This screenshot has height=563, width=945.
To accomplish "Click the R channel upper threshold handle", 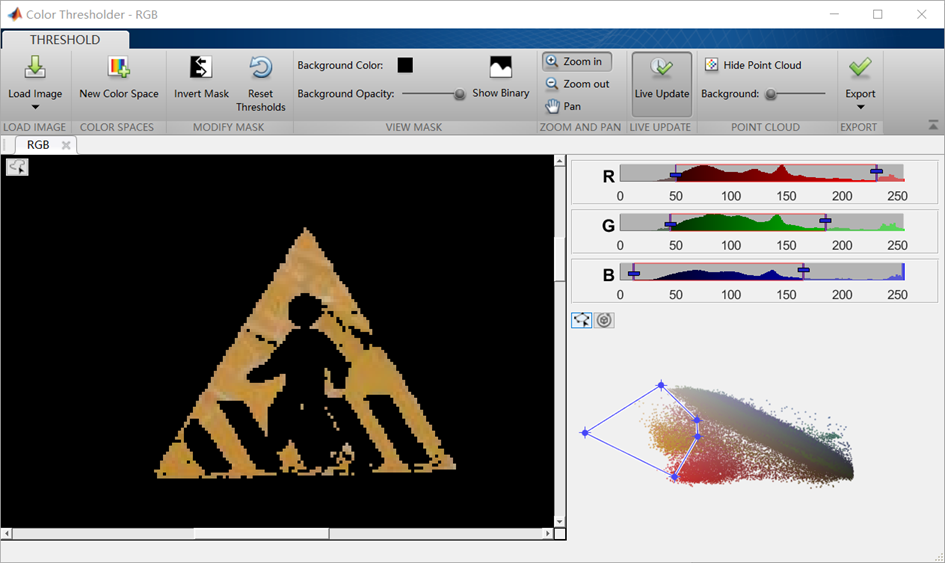I will [x=876, y=172].
